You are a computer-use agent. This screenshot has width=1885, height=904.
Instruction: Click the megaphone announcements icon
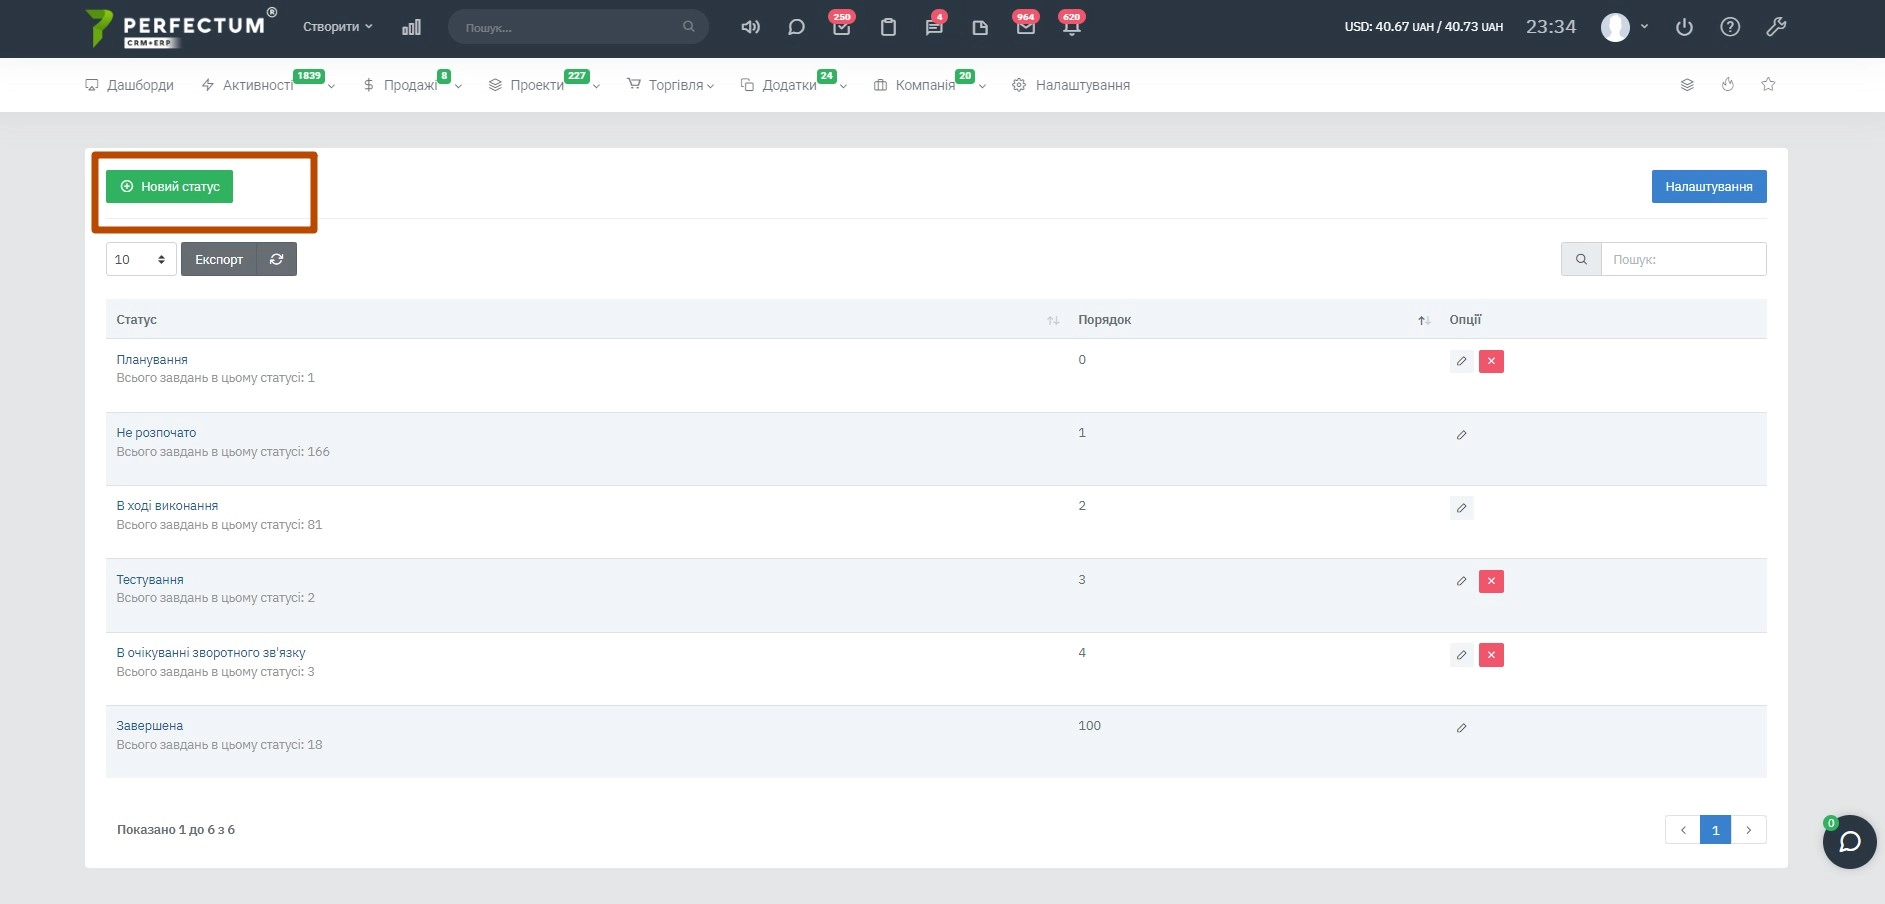click(750, 27)
